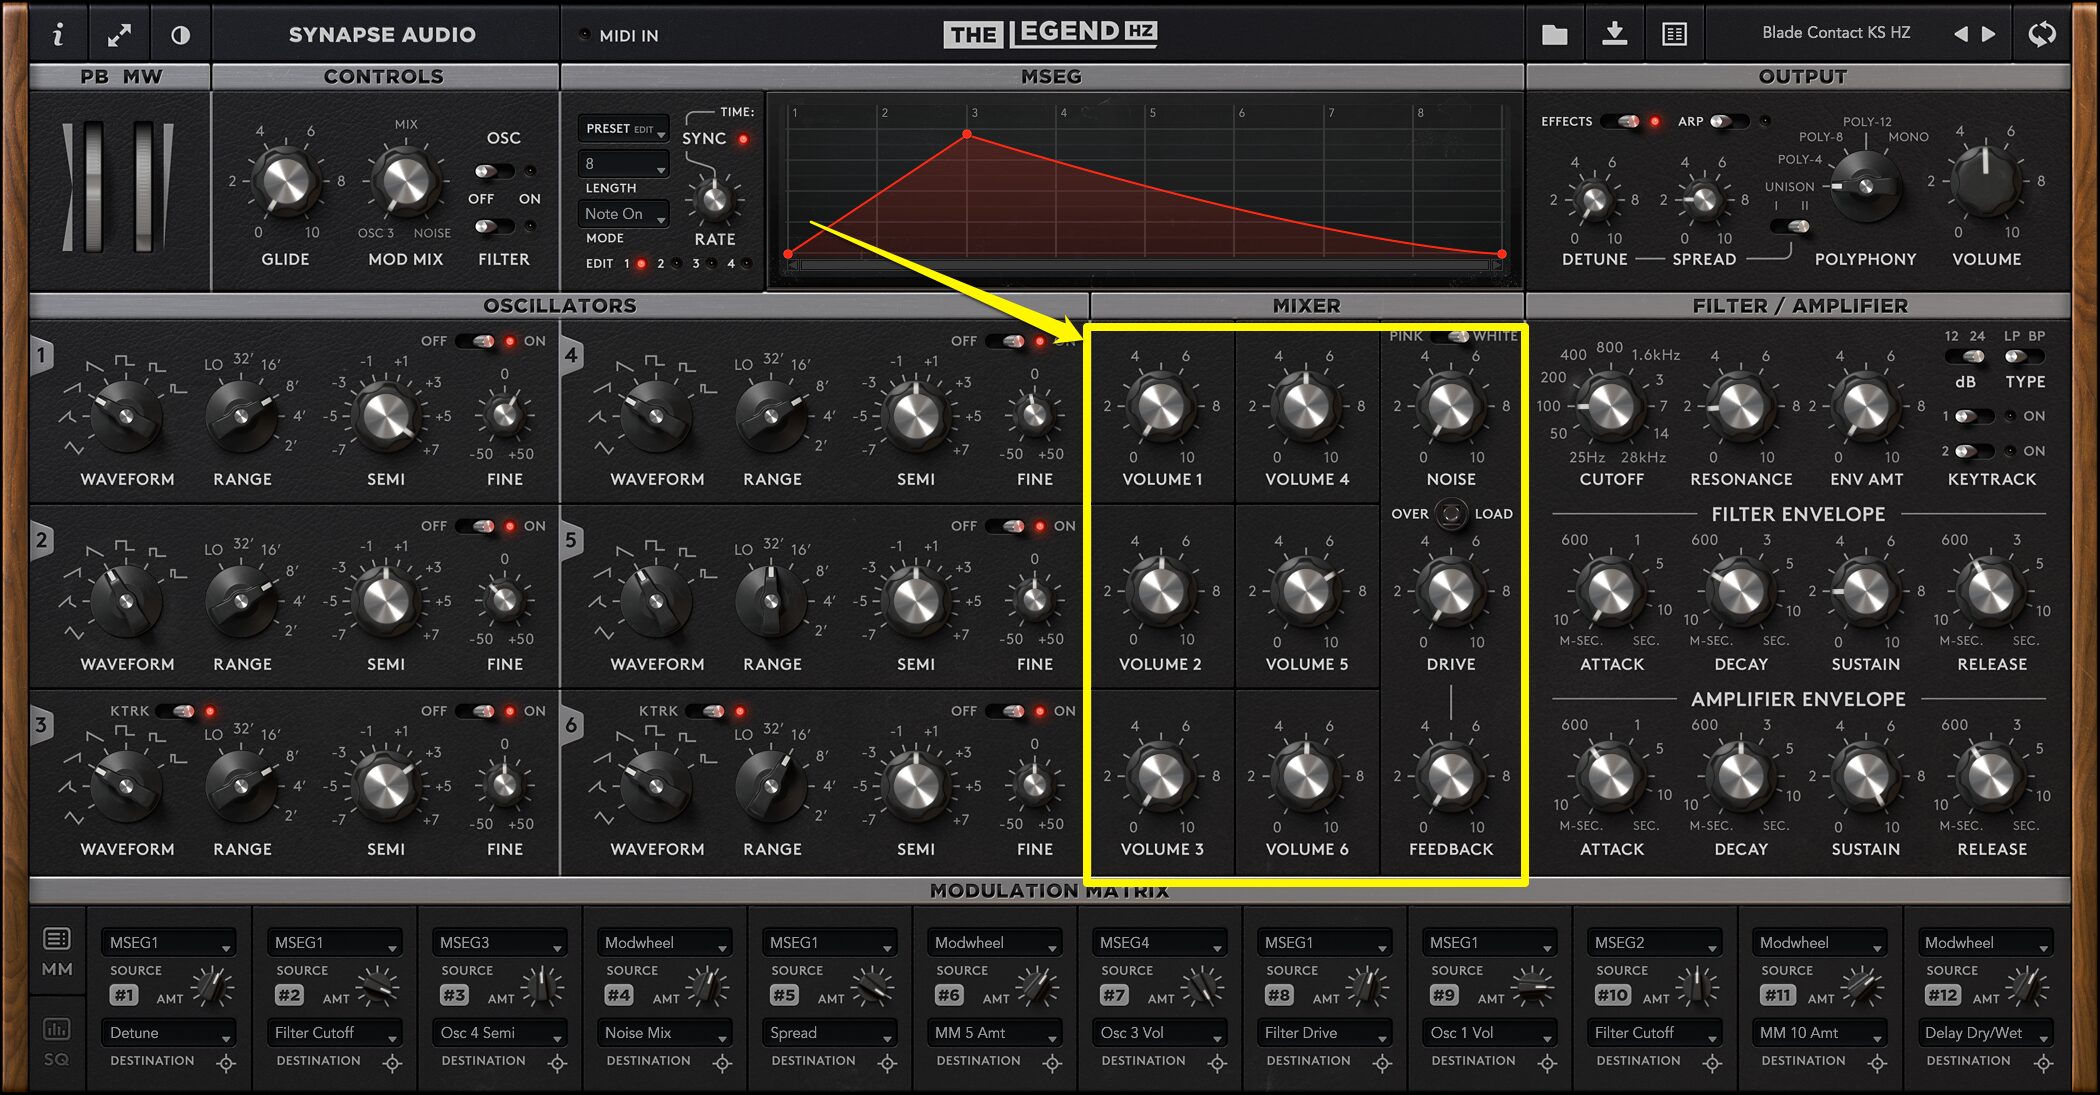Click the Detune destination learn crosshair

(226, 1063)
